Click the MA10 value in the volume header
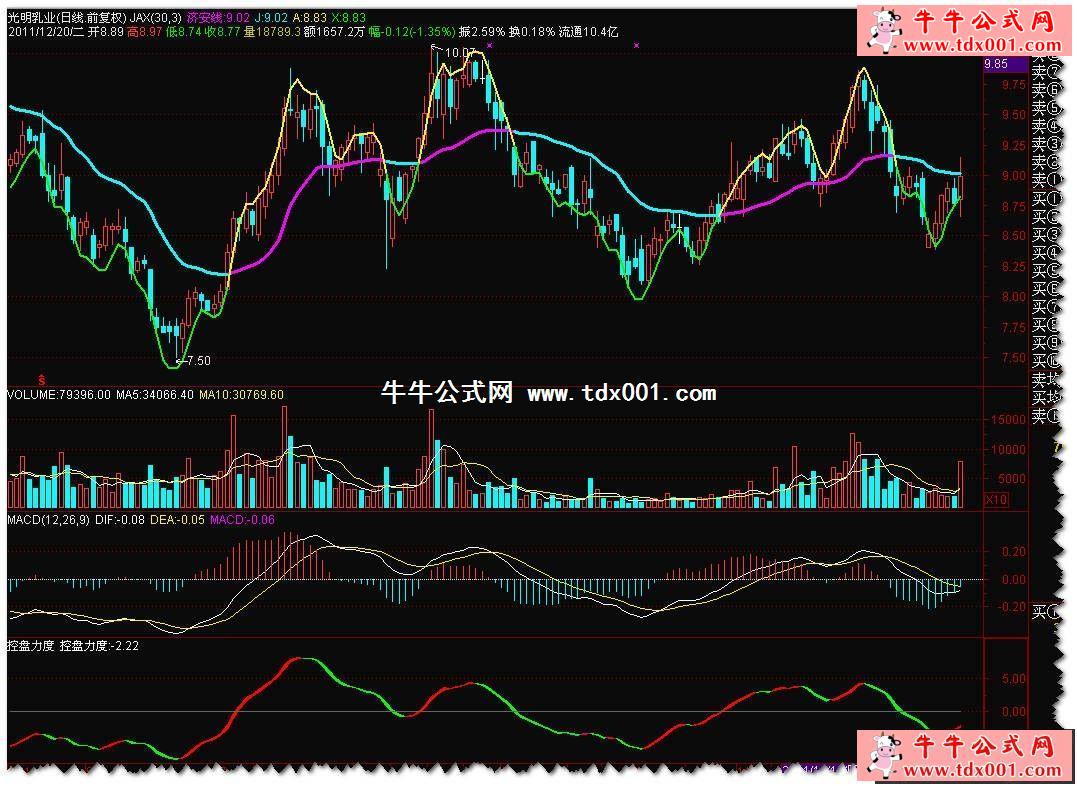The height and width of the screenshot is (786, 1077). click(240, 395)
